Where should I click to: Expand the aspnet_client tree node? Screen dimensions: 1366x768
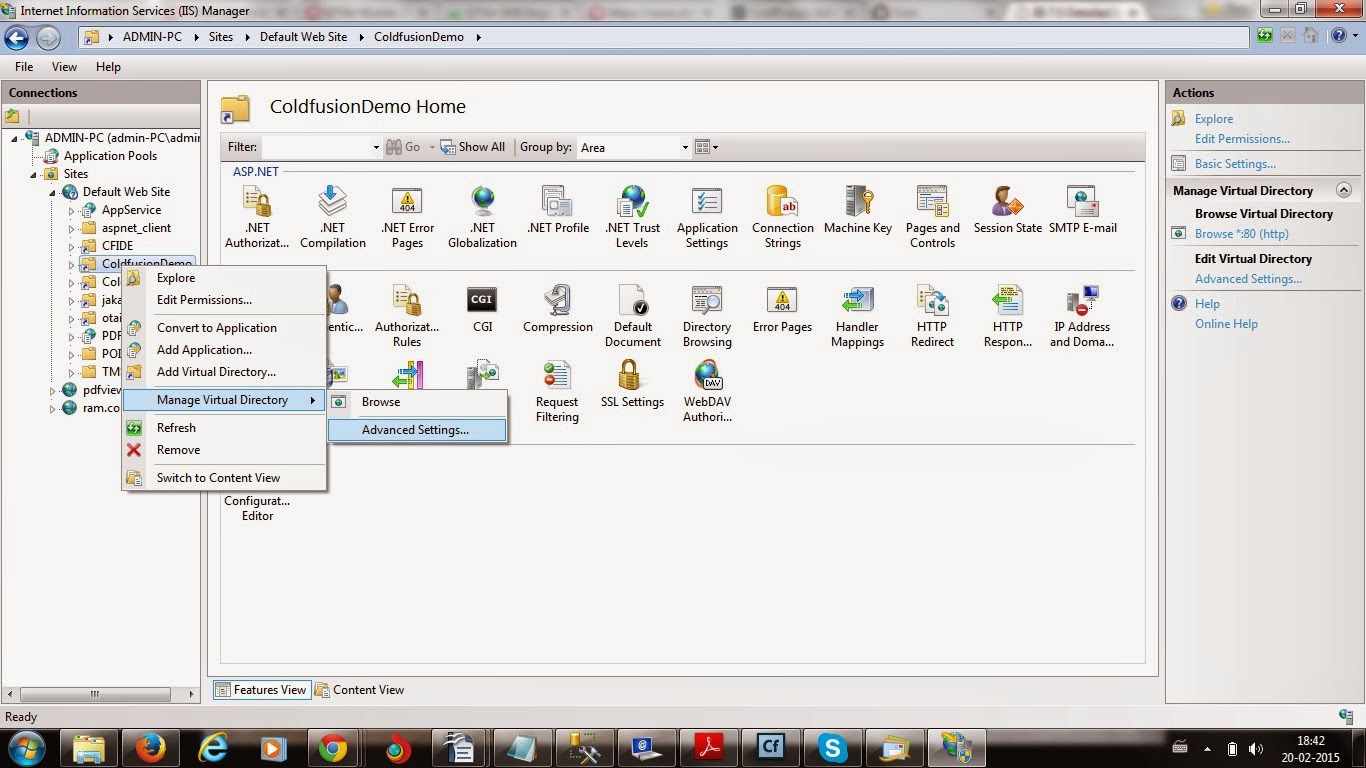coord(72,229)
